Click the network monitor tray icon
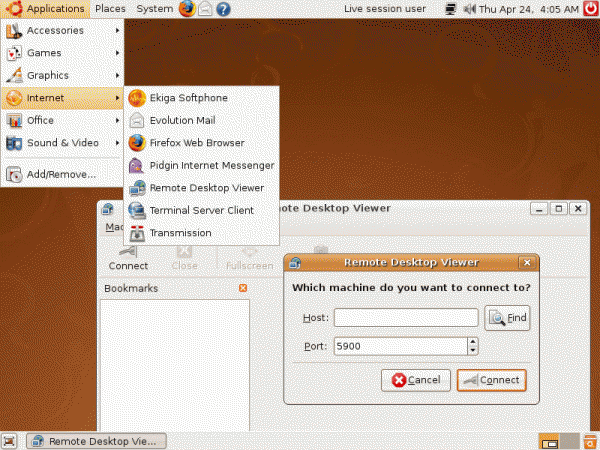The height and width of the screenshot is (450, 600). click(451, 9)
